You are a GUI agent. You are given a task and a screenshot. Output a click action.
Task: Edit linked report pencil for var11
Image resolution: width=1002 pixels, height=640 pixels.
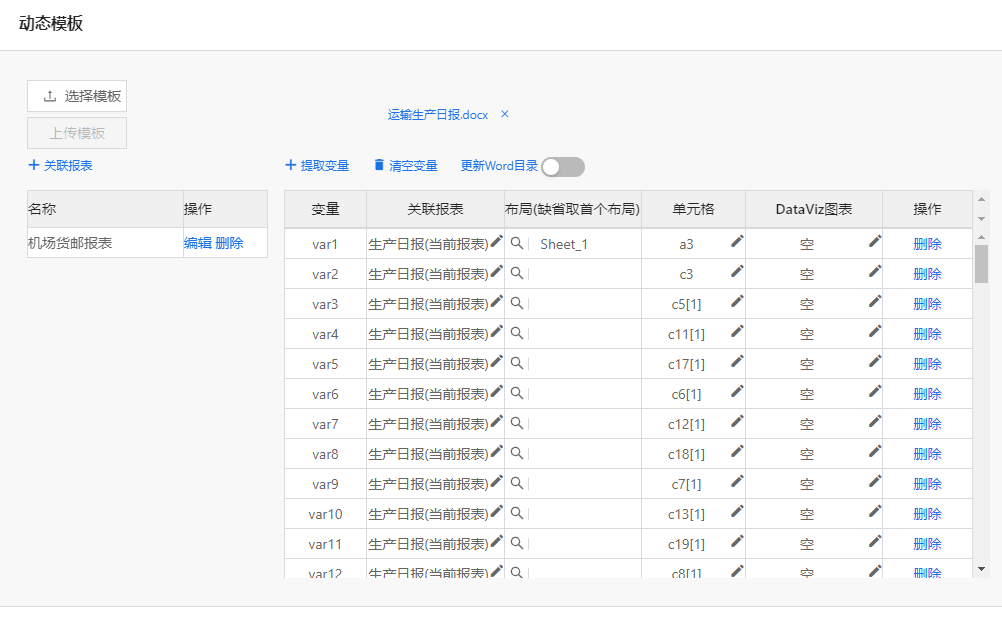point(497,541)
